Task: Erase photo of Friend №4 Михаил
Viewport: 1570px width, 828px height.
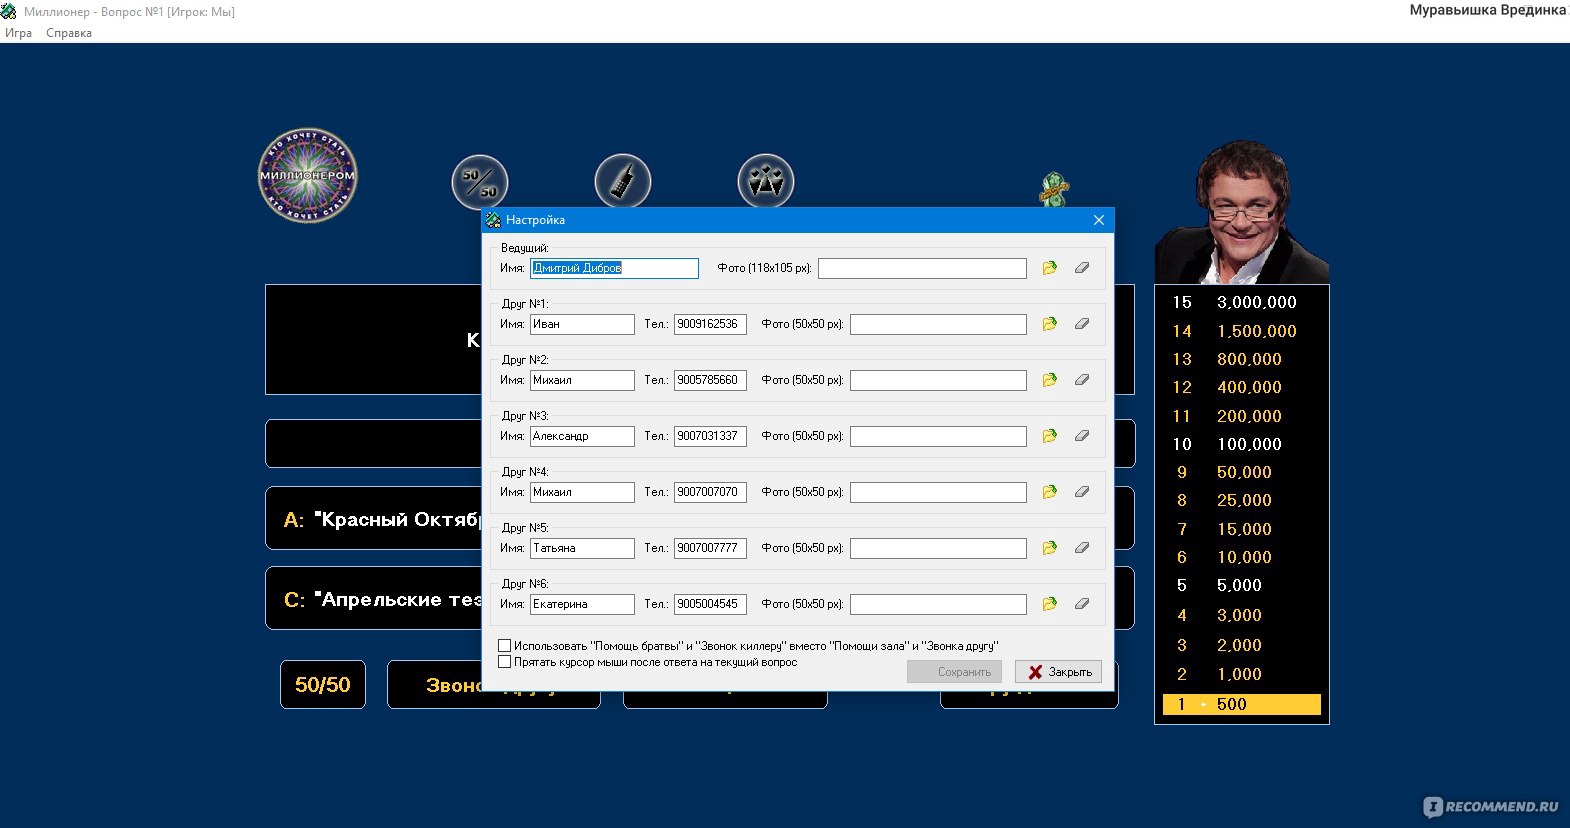Action: pos(1082,492)
